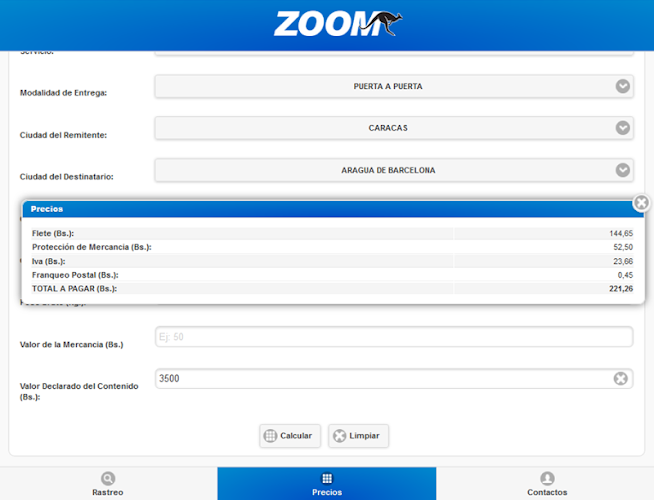Viewport: 654px width, 500px height.
Task: Click the Valor Declarado del Contenido label
Action: (x=79, y=392)
